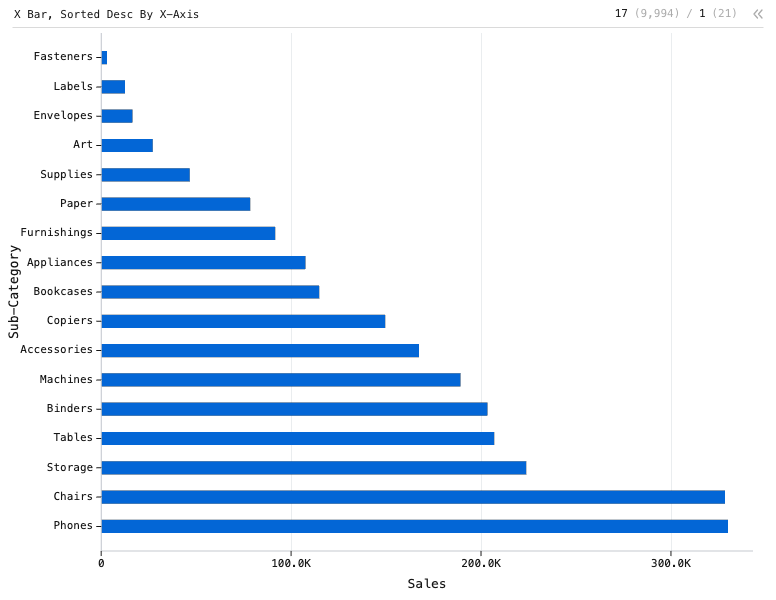776x600 pixels.
Task: Click the Fasteners axis label
Action: pyautogui.click(x=63, y=56)
